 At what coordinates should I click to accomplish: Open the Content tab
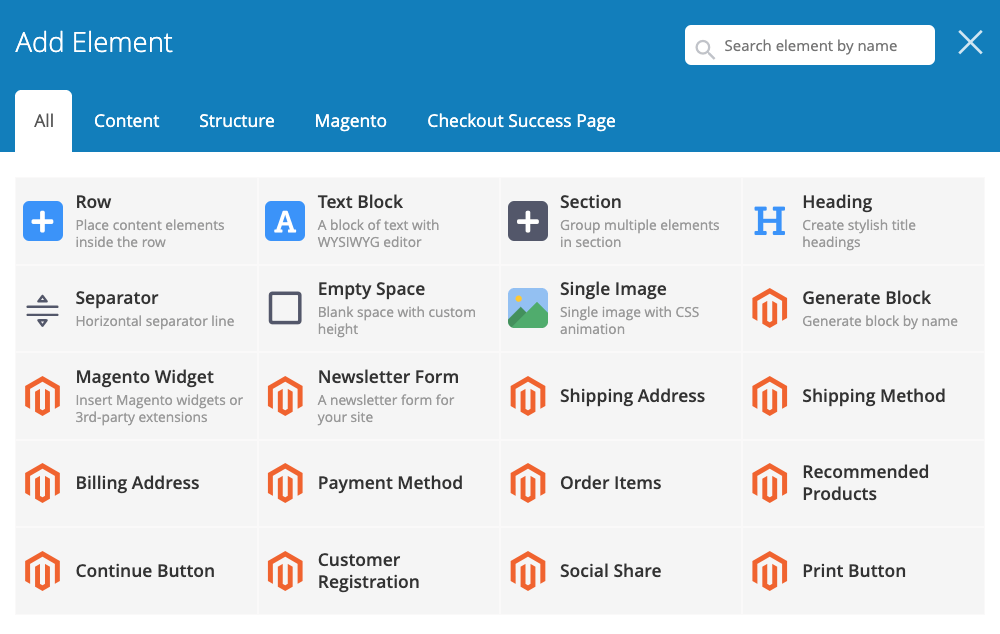(x=126, y=121)
